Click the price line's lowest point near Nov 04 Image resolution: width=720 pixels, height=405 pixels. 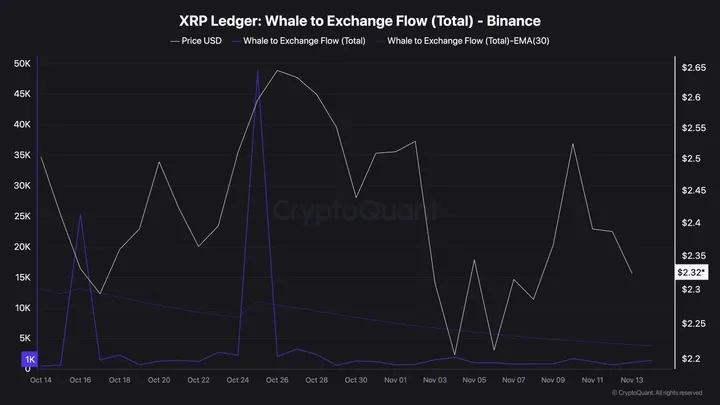coord(455,355)
